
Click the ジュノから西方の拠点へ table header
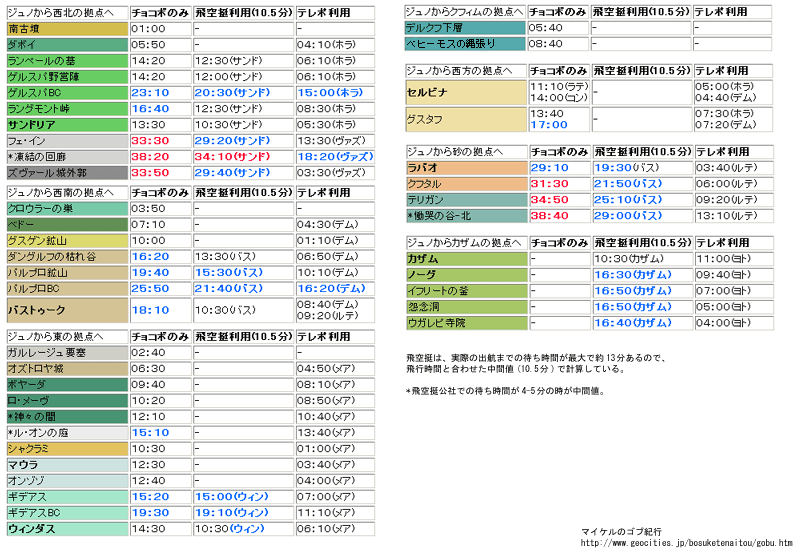pyautogui.click(x=466, y=71)
